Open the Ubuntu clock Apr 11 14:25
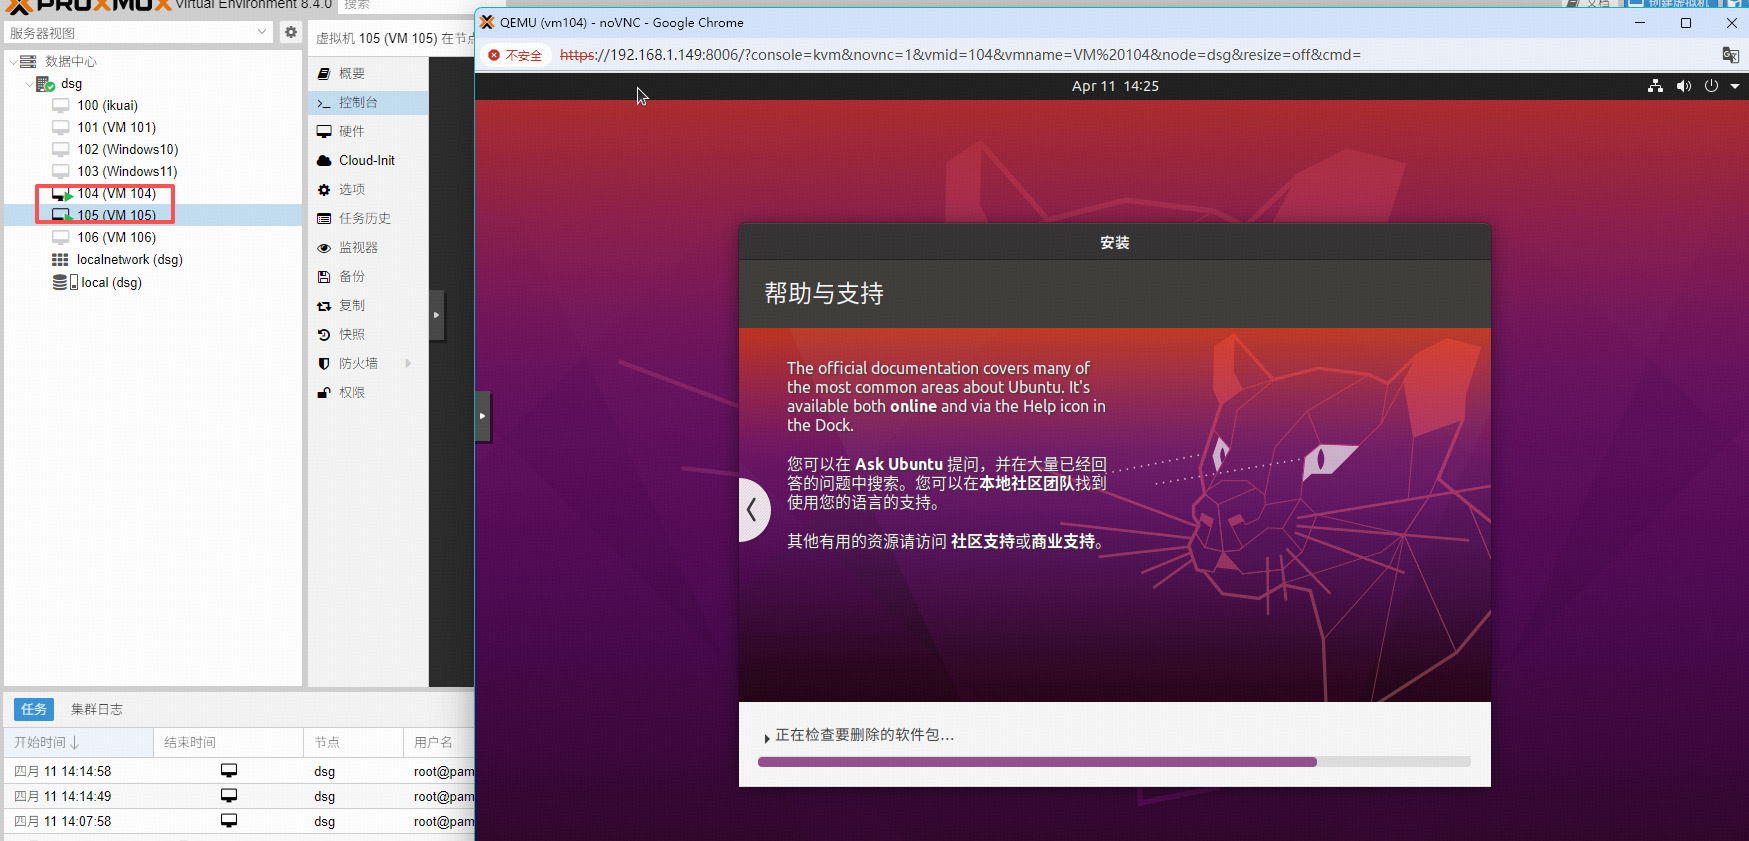Viewport: 1749px width, 841px height. pos(1115,86)
